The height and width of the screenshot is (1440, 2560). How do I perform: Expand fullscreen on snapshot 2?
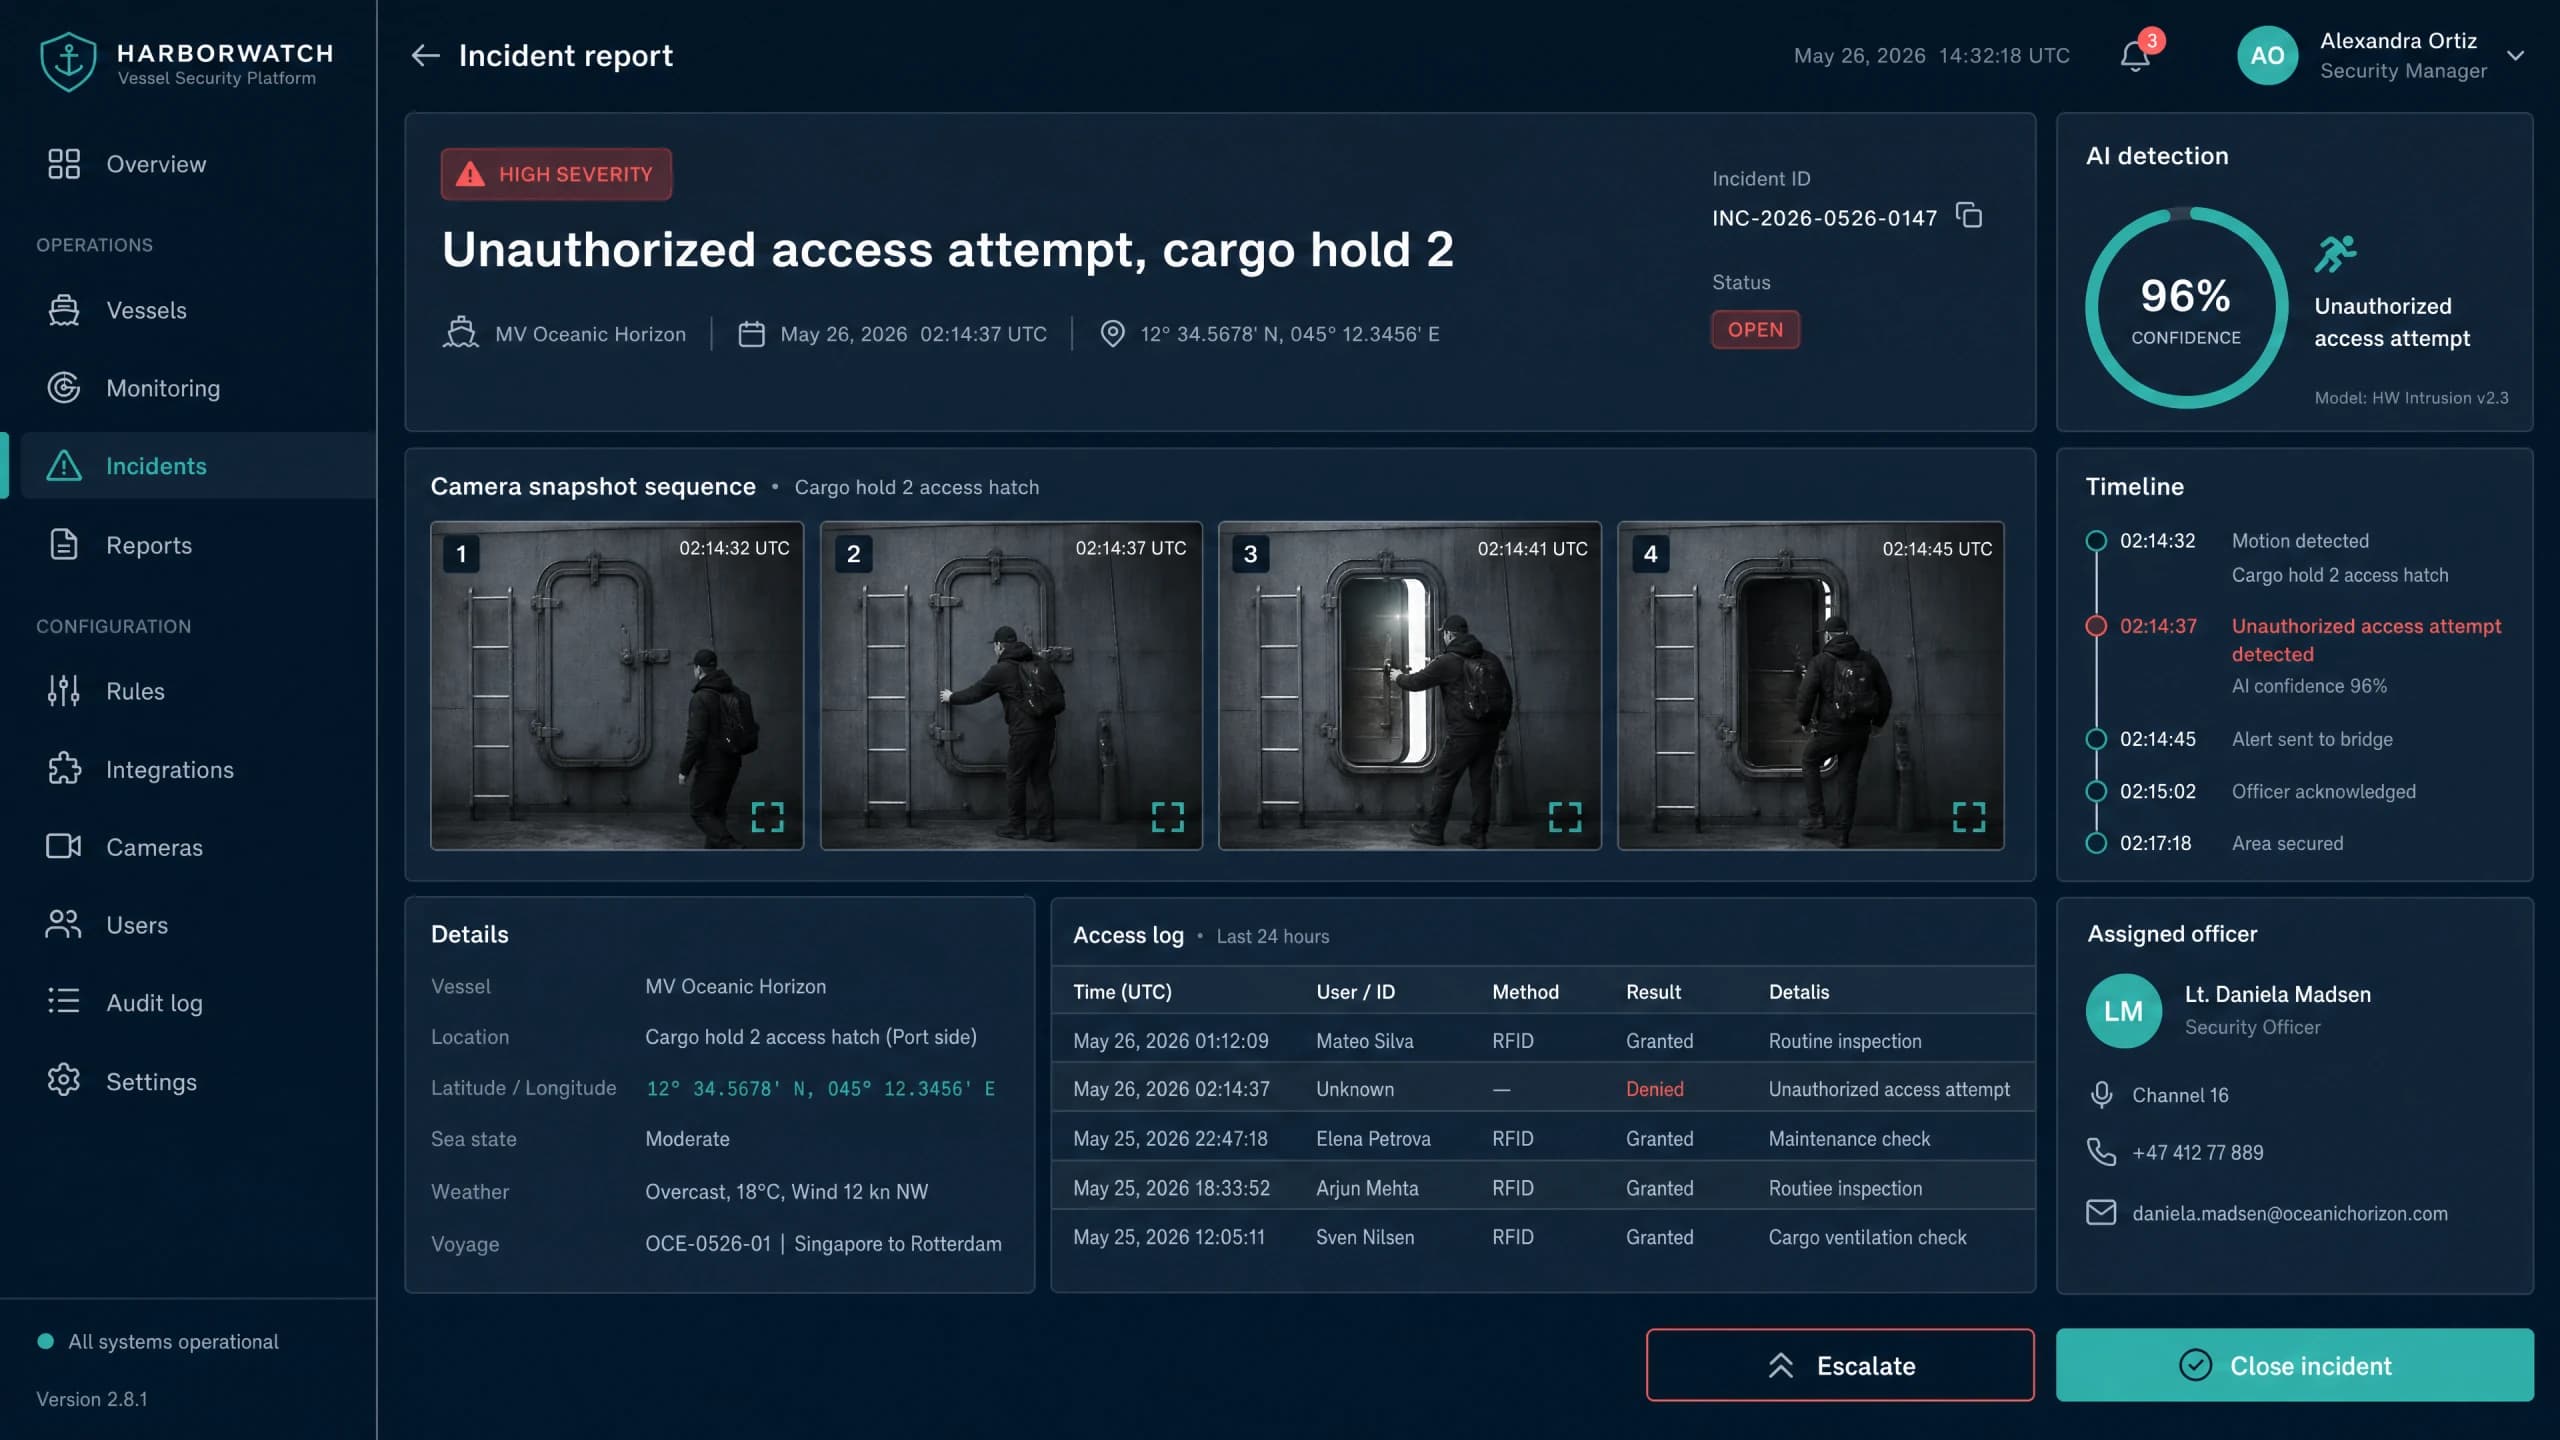point(1167,817)
